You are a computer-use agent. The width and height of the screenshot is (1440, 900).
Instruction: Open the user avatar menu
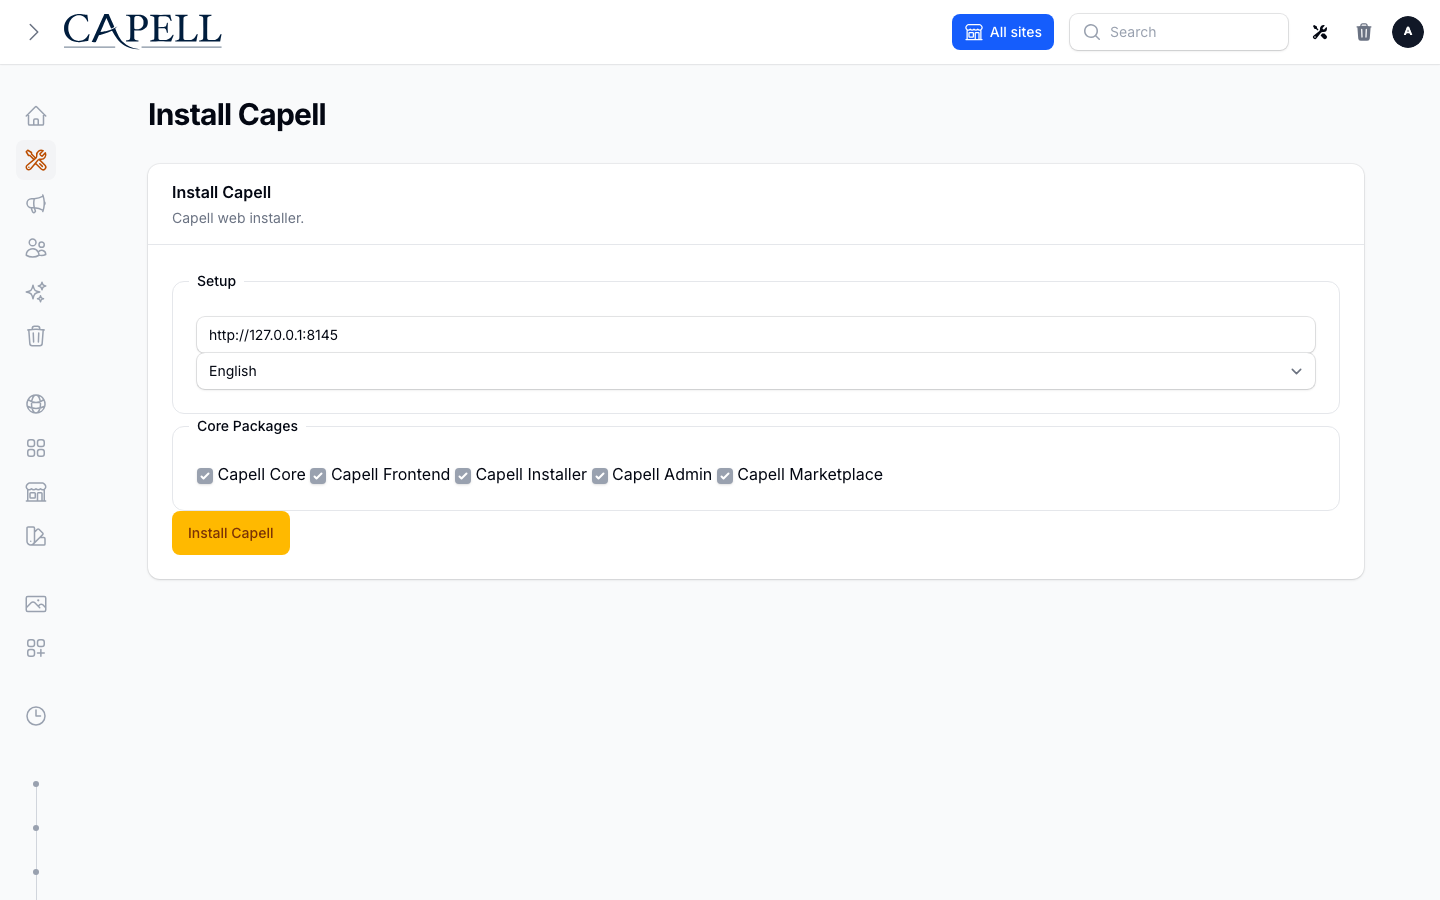click(x=1408, y=32)
